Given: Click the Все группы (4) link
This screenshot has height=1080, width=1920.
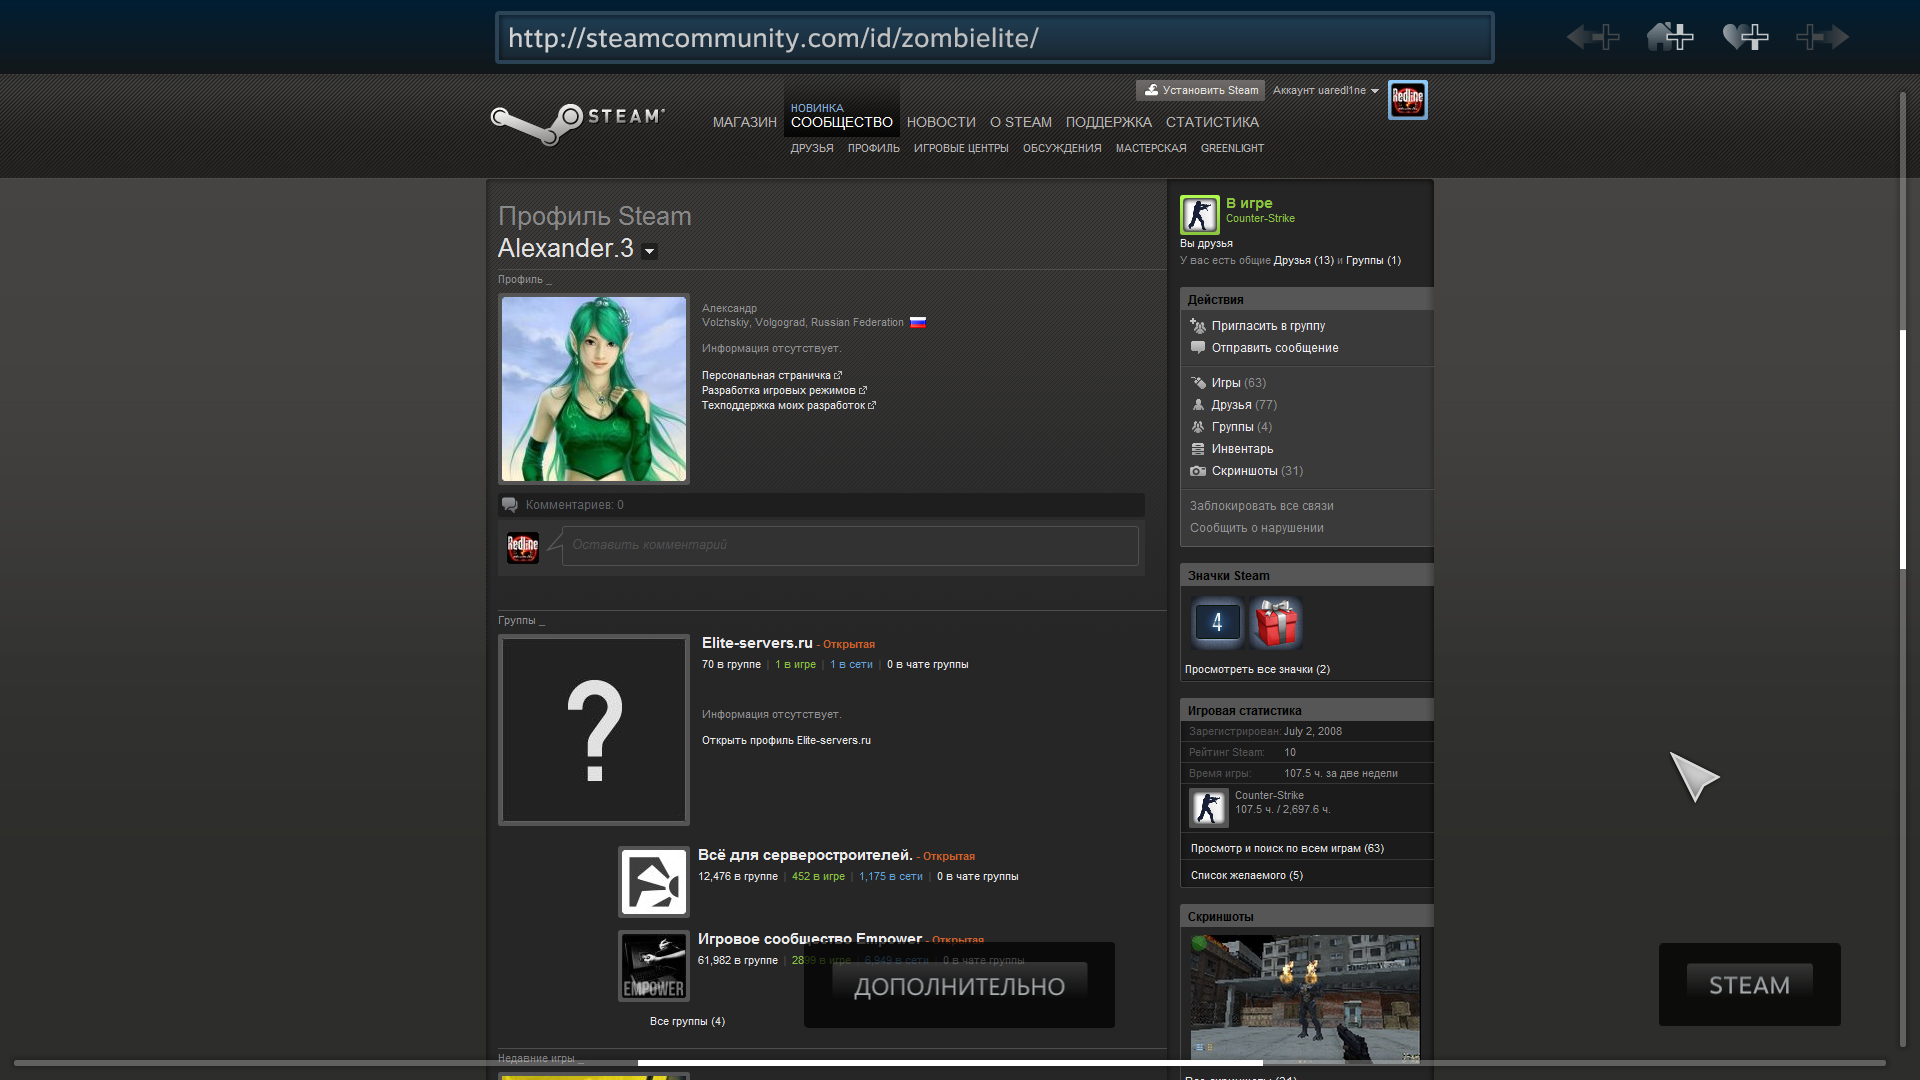Looking at the screenshot, I should 687,1021.
